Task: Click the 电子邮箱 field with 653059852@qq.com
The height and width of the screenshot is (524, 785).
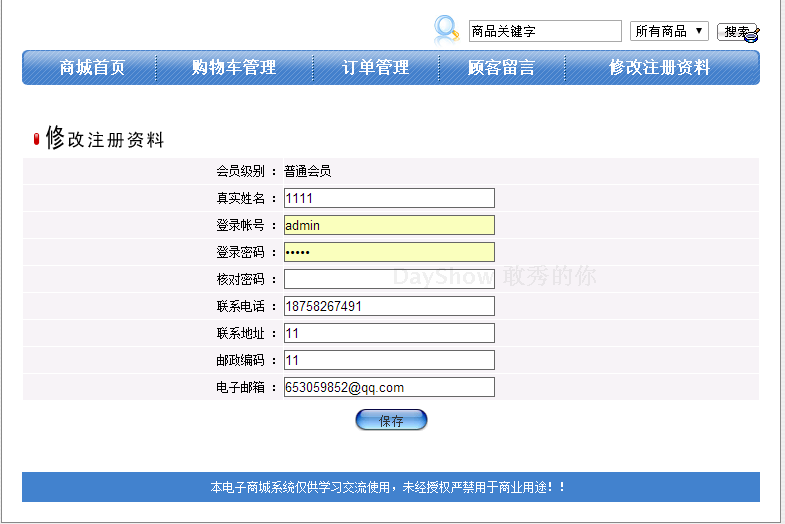Action: 389,387
